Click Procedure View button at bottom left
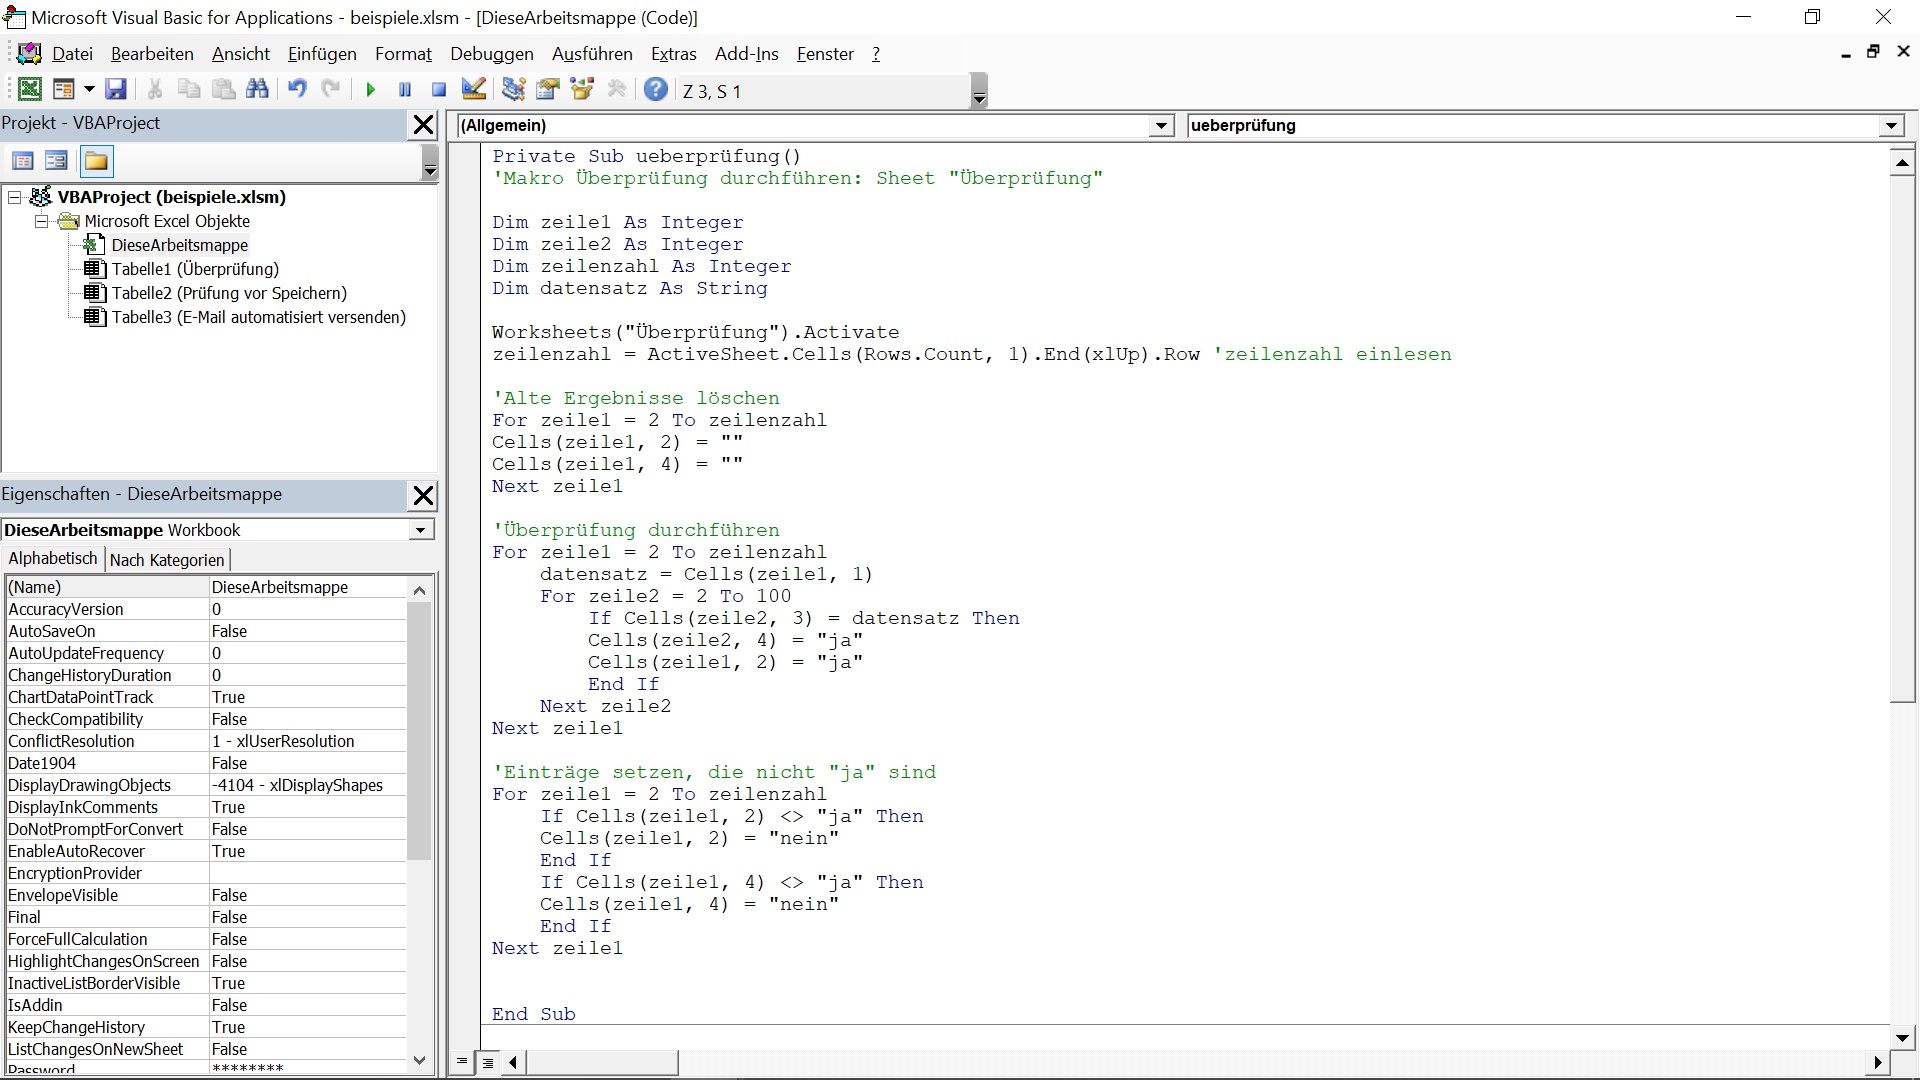Screen dimensions: 1920x1080 coord(462,1062)
